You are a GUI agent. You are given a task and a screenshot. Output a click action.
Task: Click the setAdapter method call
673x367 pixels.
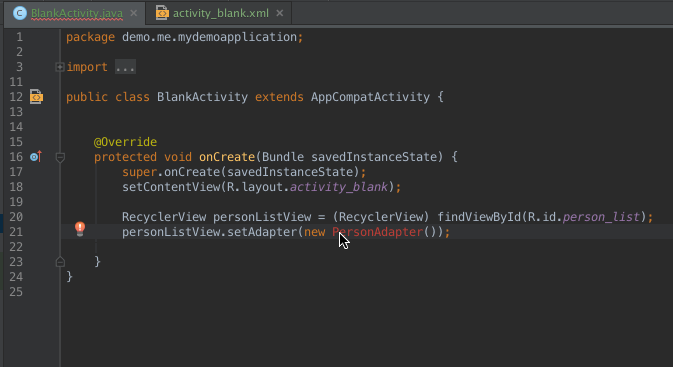(262, 232)
